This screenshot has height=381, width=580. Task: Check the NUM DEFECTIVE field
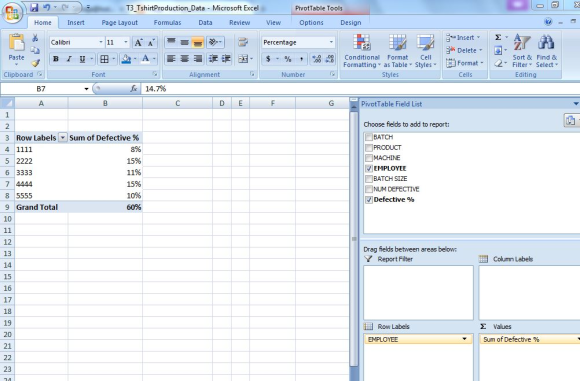pos(369,189)
